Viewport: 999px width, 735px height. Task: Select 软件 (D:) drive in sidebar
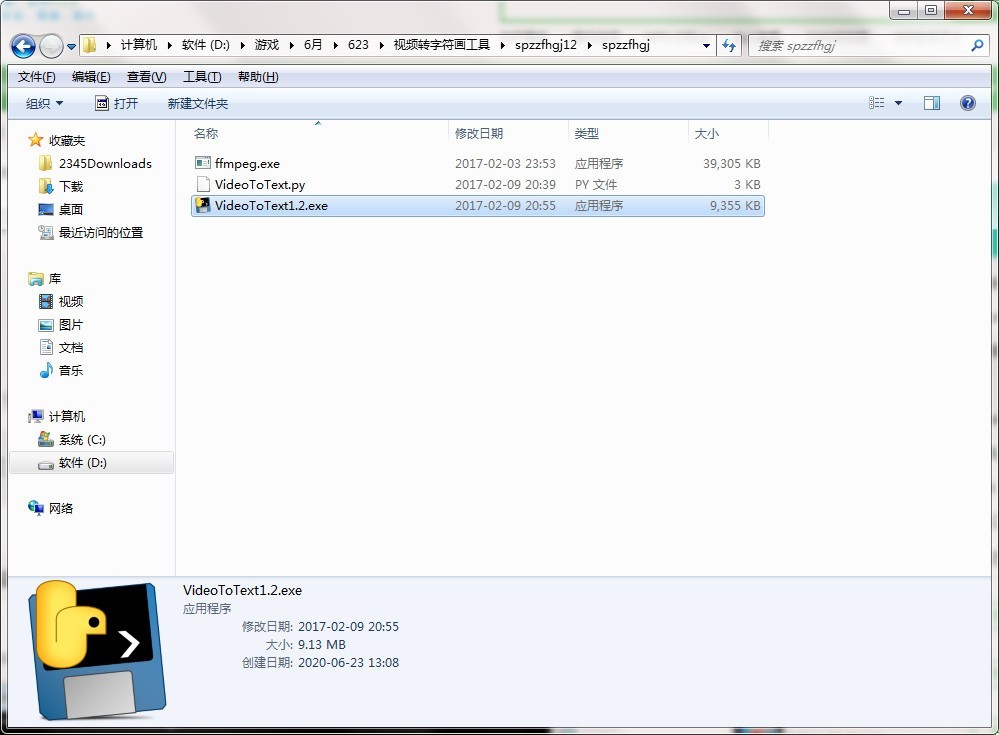pos(91,463)
